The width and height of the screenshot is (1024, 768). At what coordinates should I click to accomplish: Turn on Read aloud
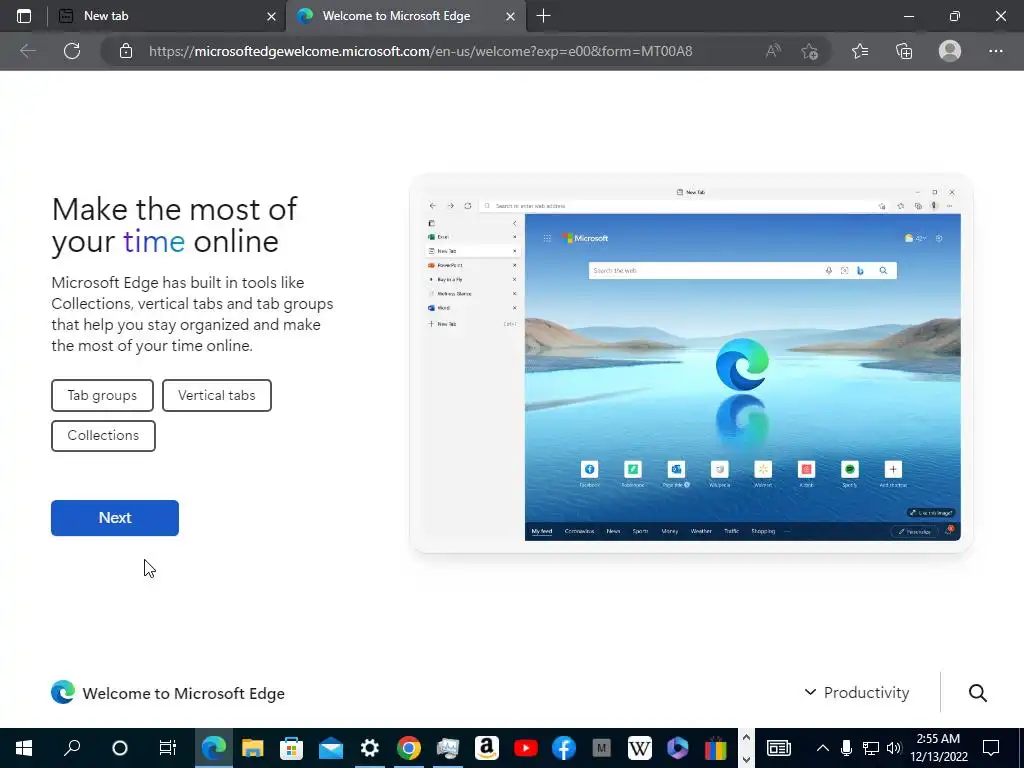pos(773,51)
